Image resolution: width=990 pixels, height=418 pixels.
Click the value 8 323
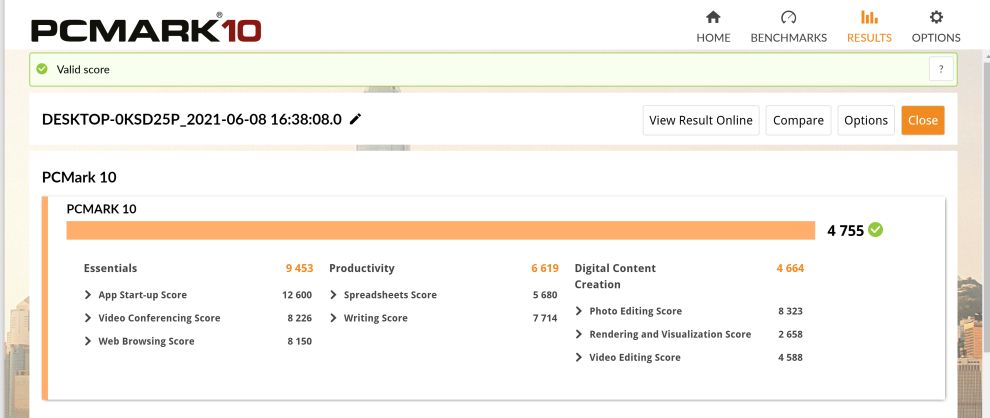(x=790, y=311)
